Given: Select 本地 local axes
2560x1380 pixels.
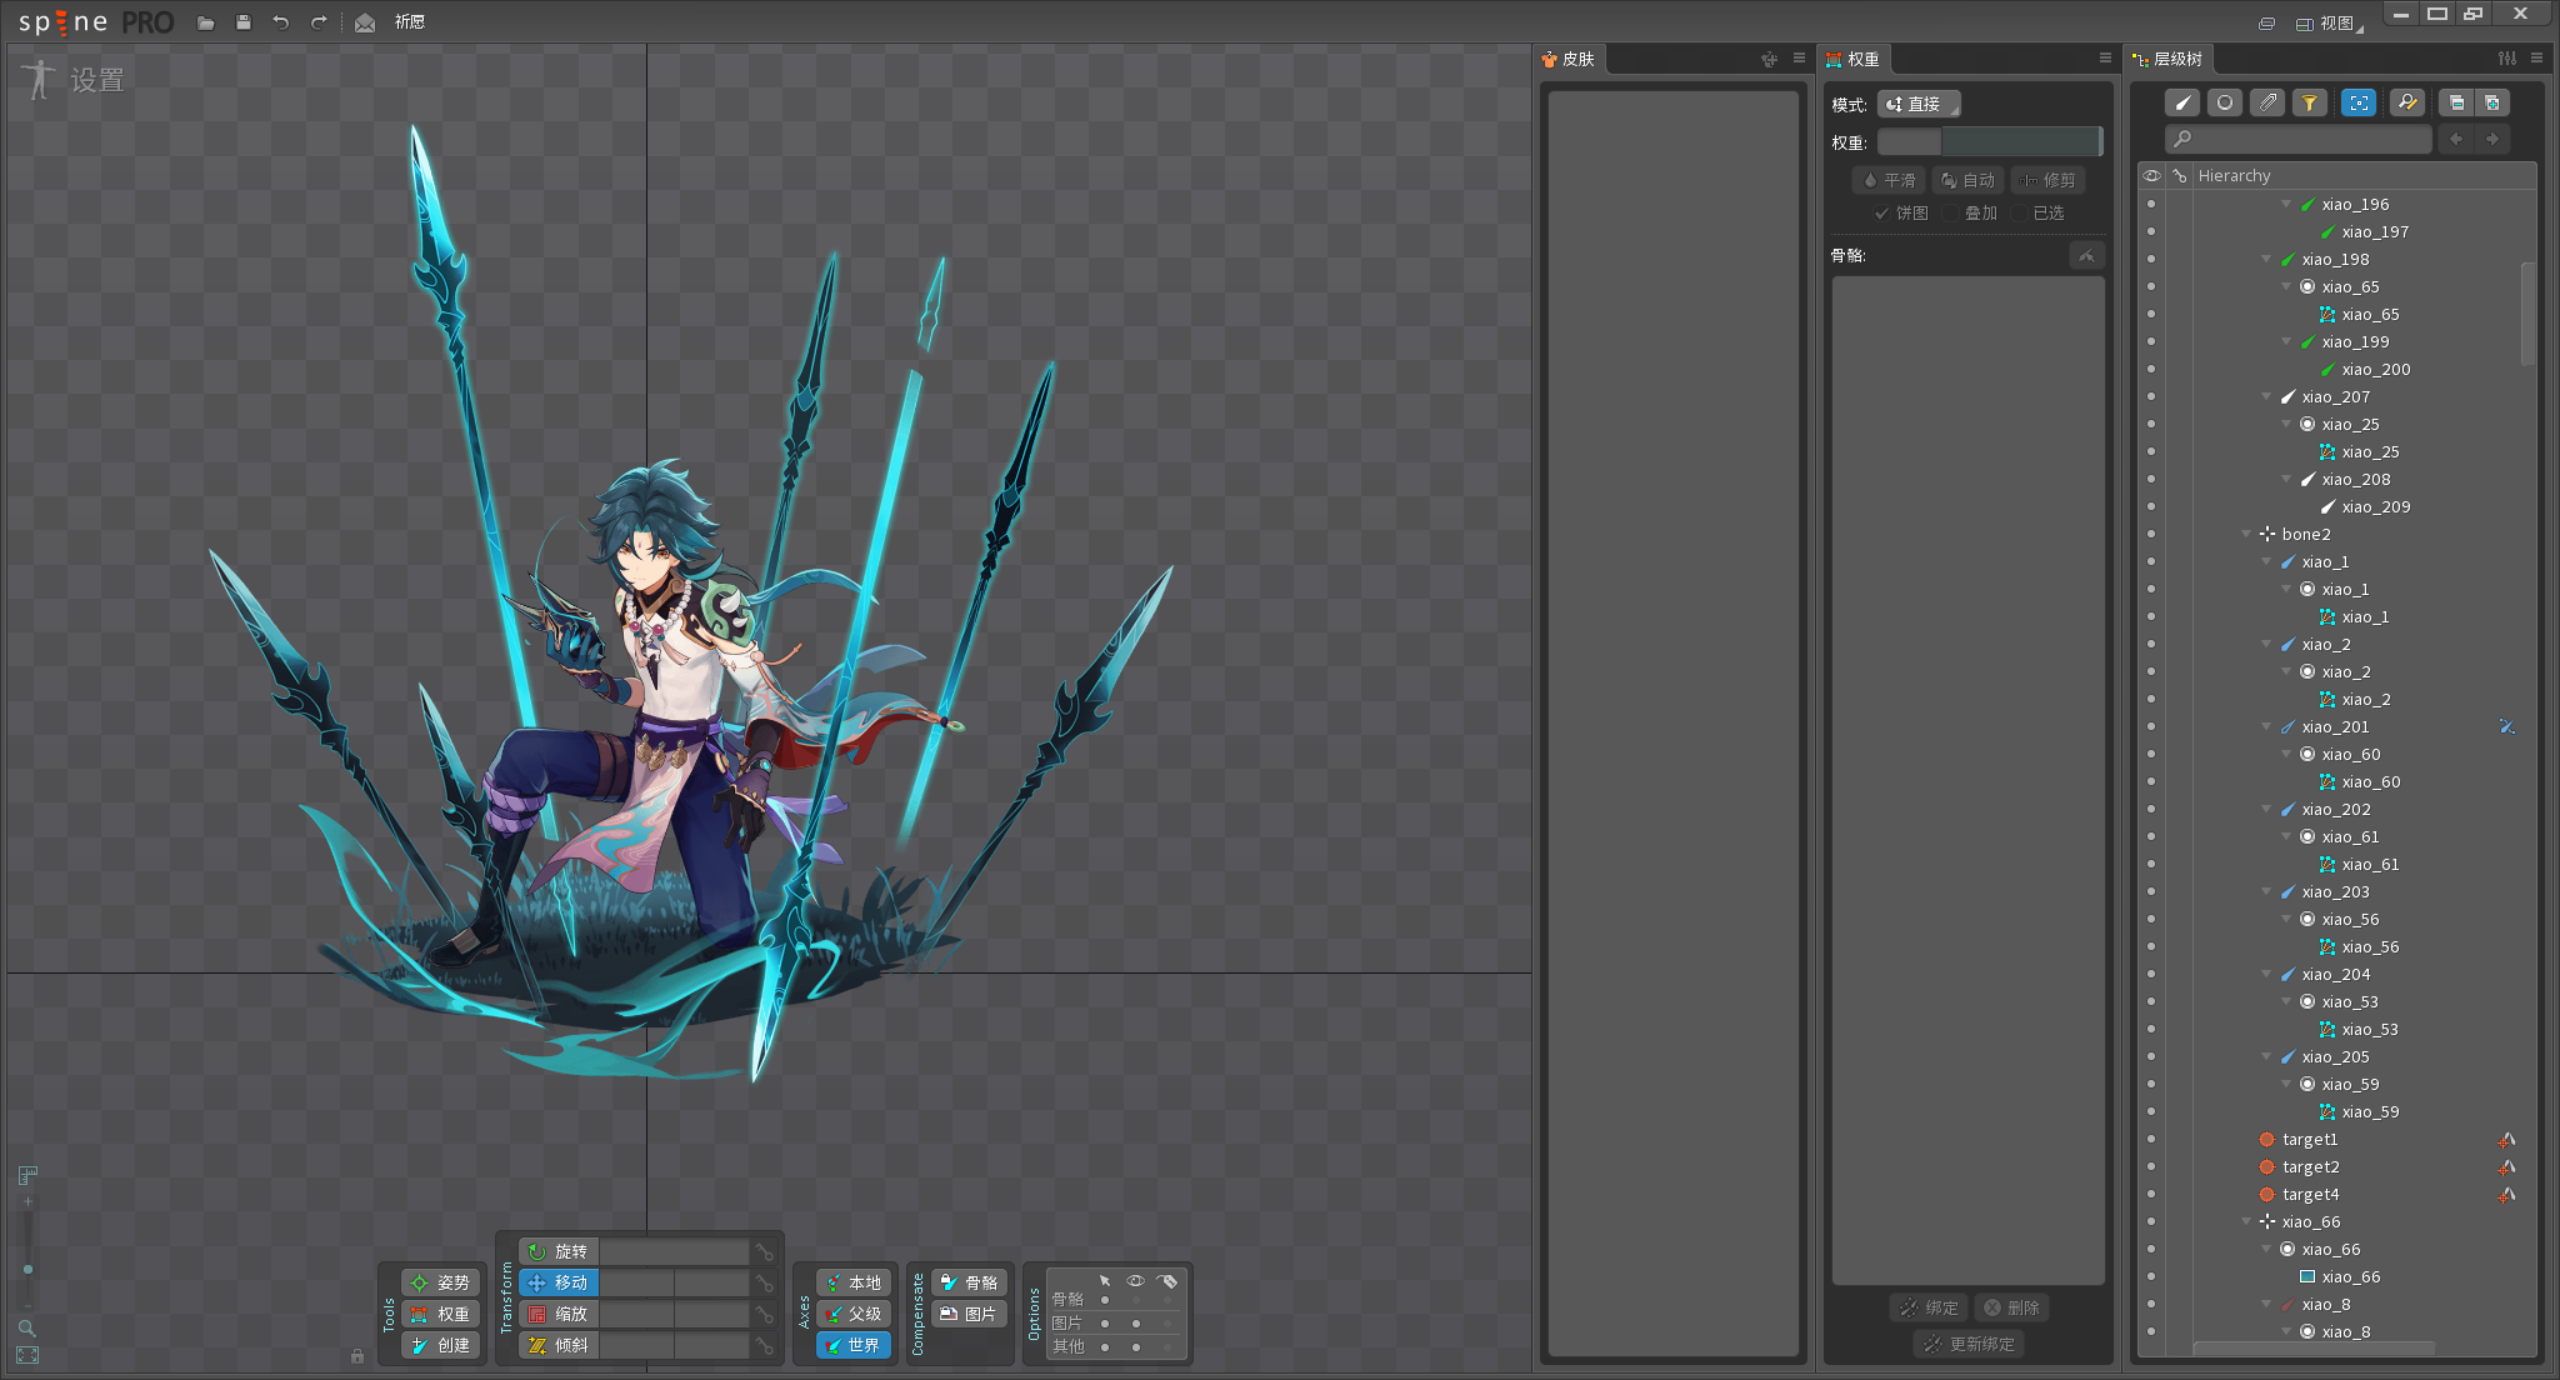Looking at the screenshot, I should [854, 1283].
